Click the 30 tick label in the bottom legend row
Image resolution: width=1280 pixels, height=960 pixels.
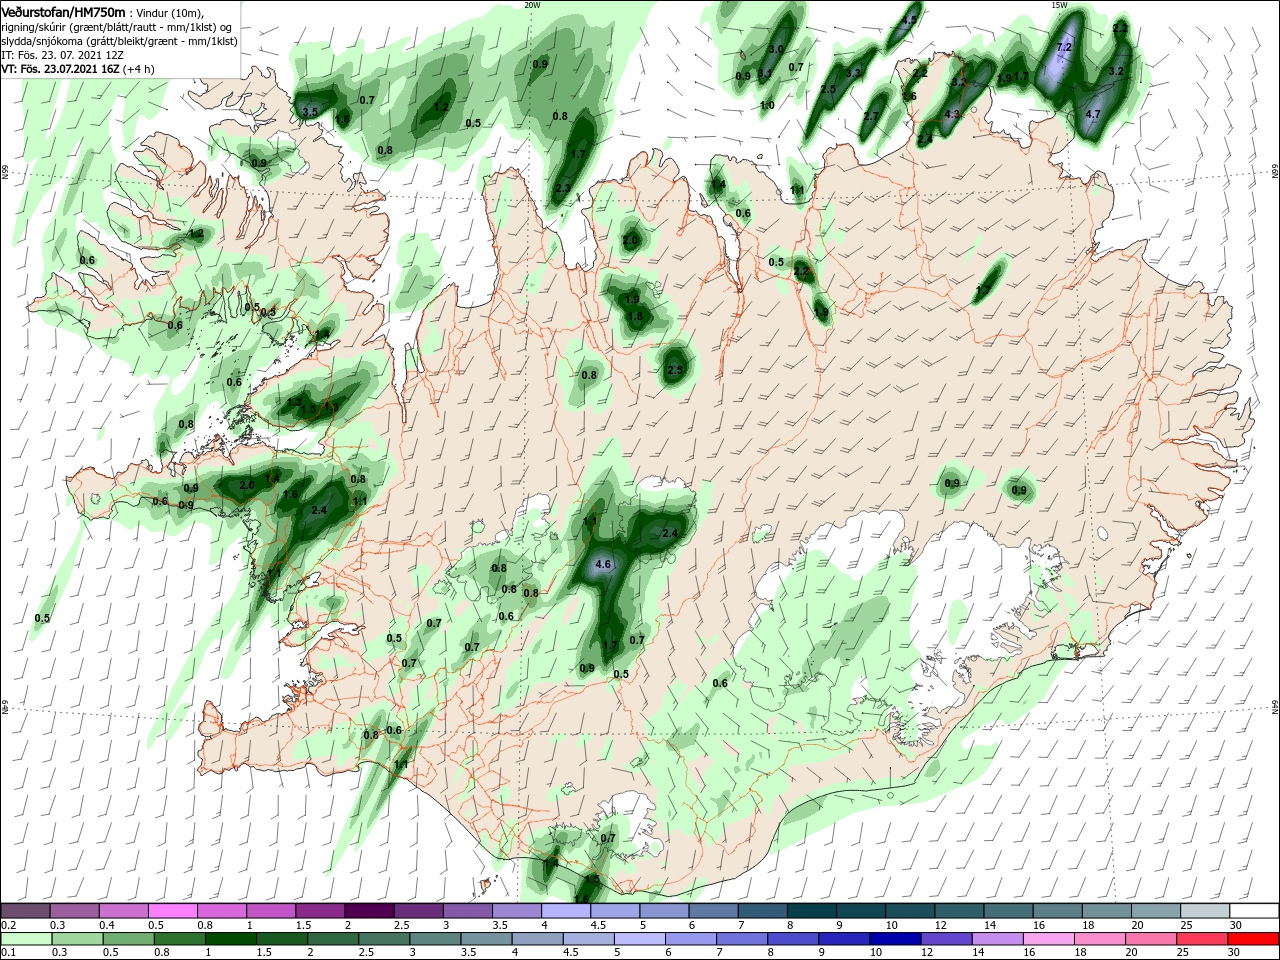1233,952
